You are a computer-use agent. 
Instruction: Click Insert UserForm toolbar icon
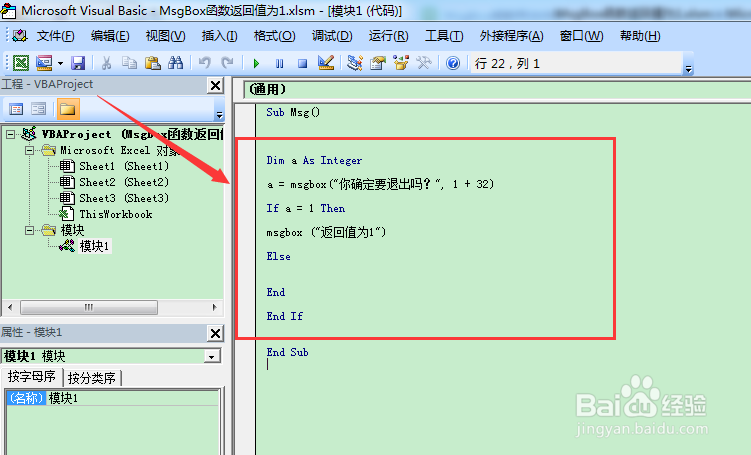44,63
